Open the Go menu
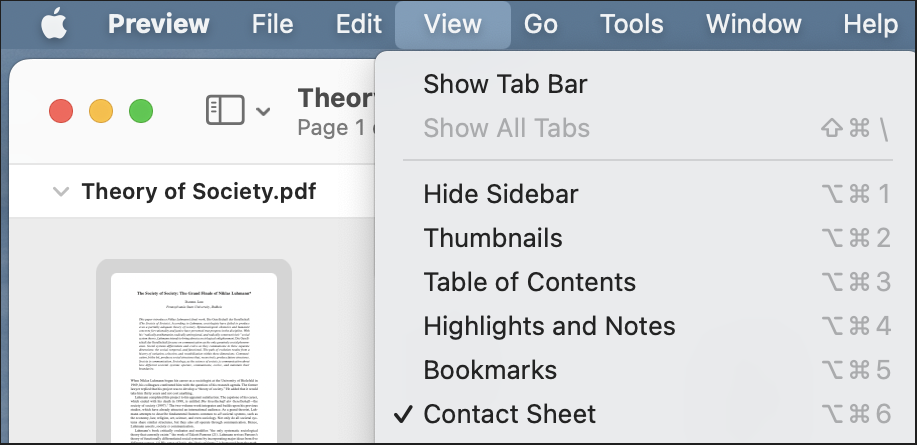Image resolution: width=917 pixels, height=445 pixels. [540, 25]
